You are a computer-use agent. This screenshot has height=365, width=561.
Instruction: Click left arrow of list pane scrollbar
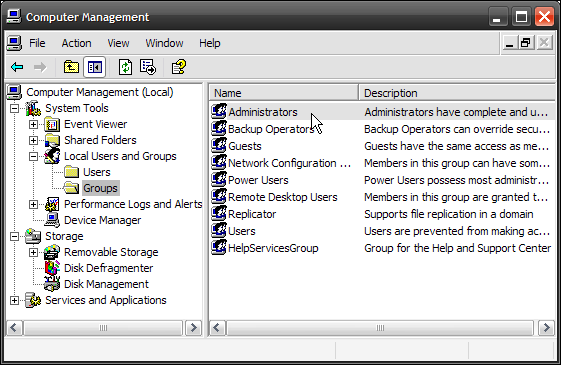(217, 328)
